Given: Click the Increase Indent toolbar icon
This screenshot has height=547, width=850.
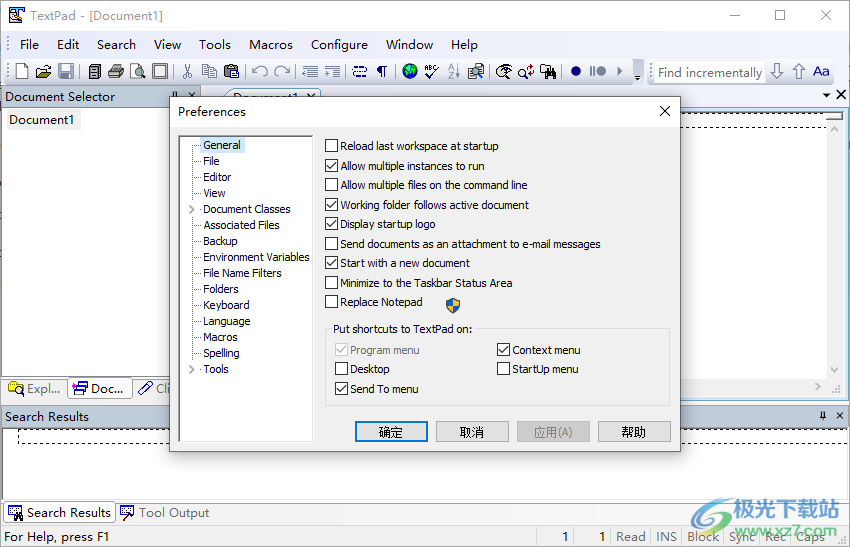Looking at the screenshot, I should 332,71.
